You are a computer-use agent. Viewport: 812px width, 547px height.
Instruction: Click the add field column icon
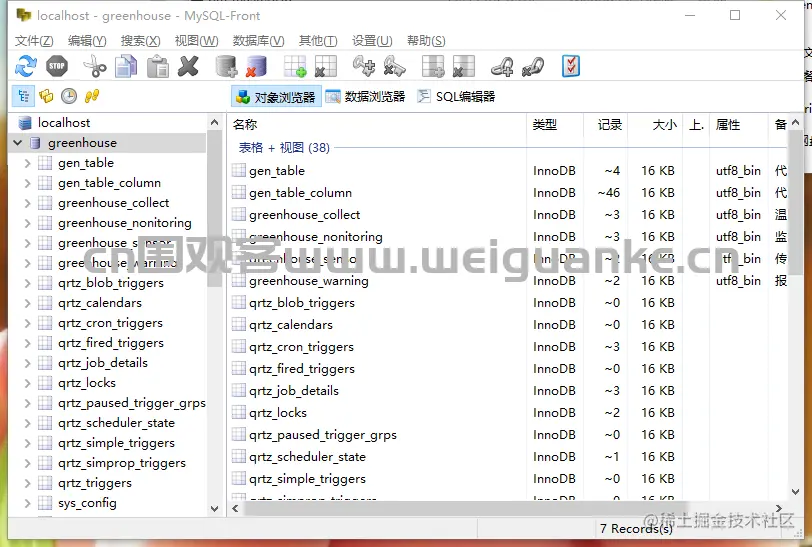(433, 66)
